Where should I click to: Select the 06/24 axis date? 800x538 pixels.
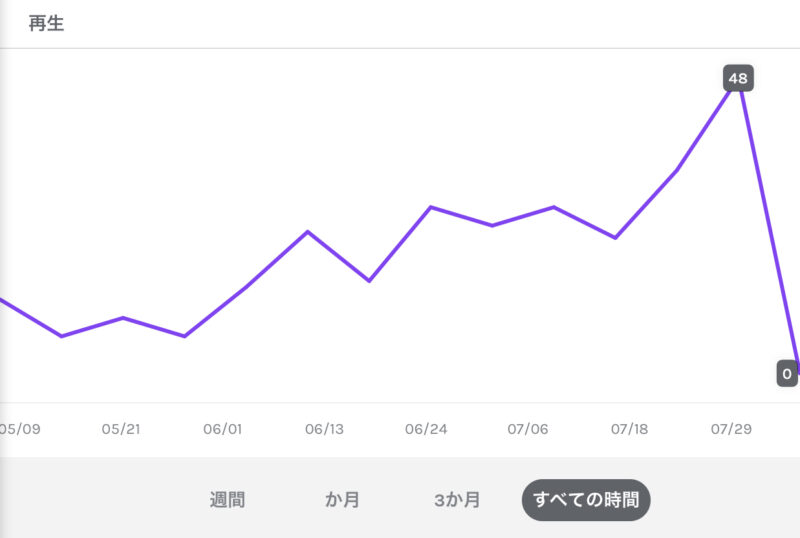point(426,429)
